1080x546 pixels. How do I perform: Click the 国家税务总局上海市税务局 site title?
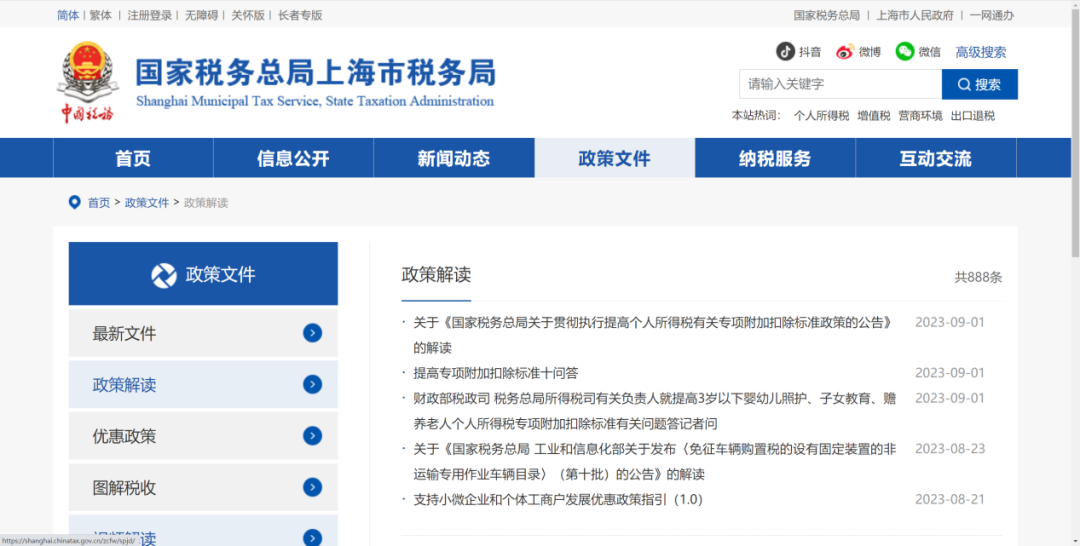coord(315,73)
